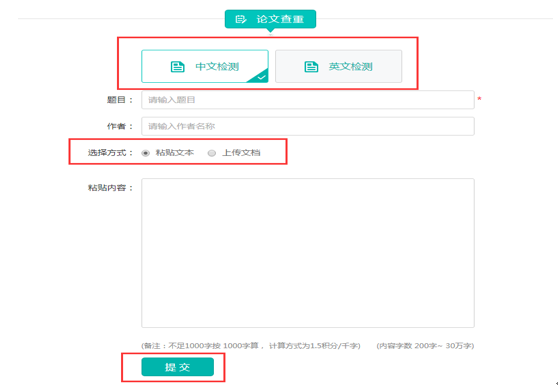Select the 中文检测 tab
Viewport: 558px width, 390px height.
(x=205, y=66)
